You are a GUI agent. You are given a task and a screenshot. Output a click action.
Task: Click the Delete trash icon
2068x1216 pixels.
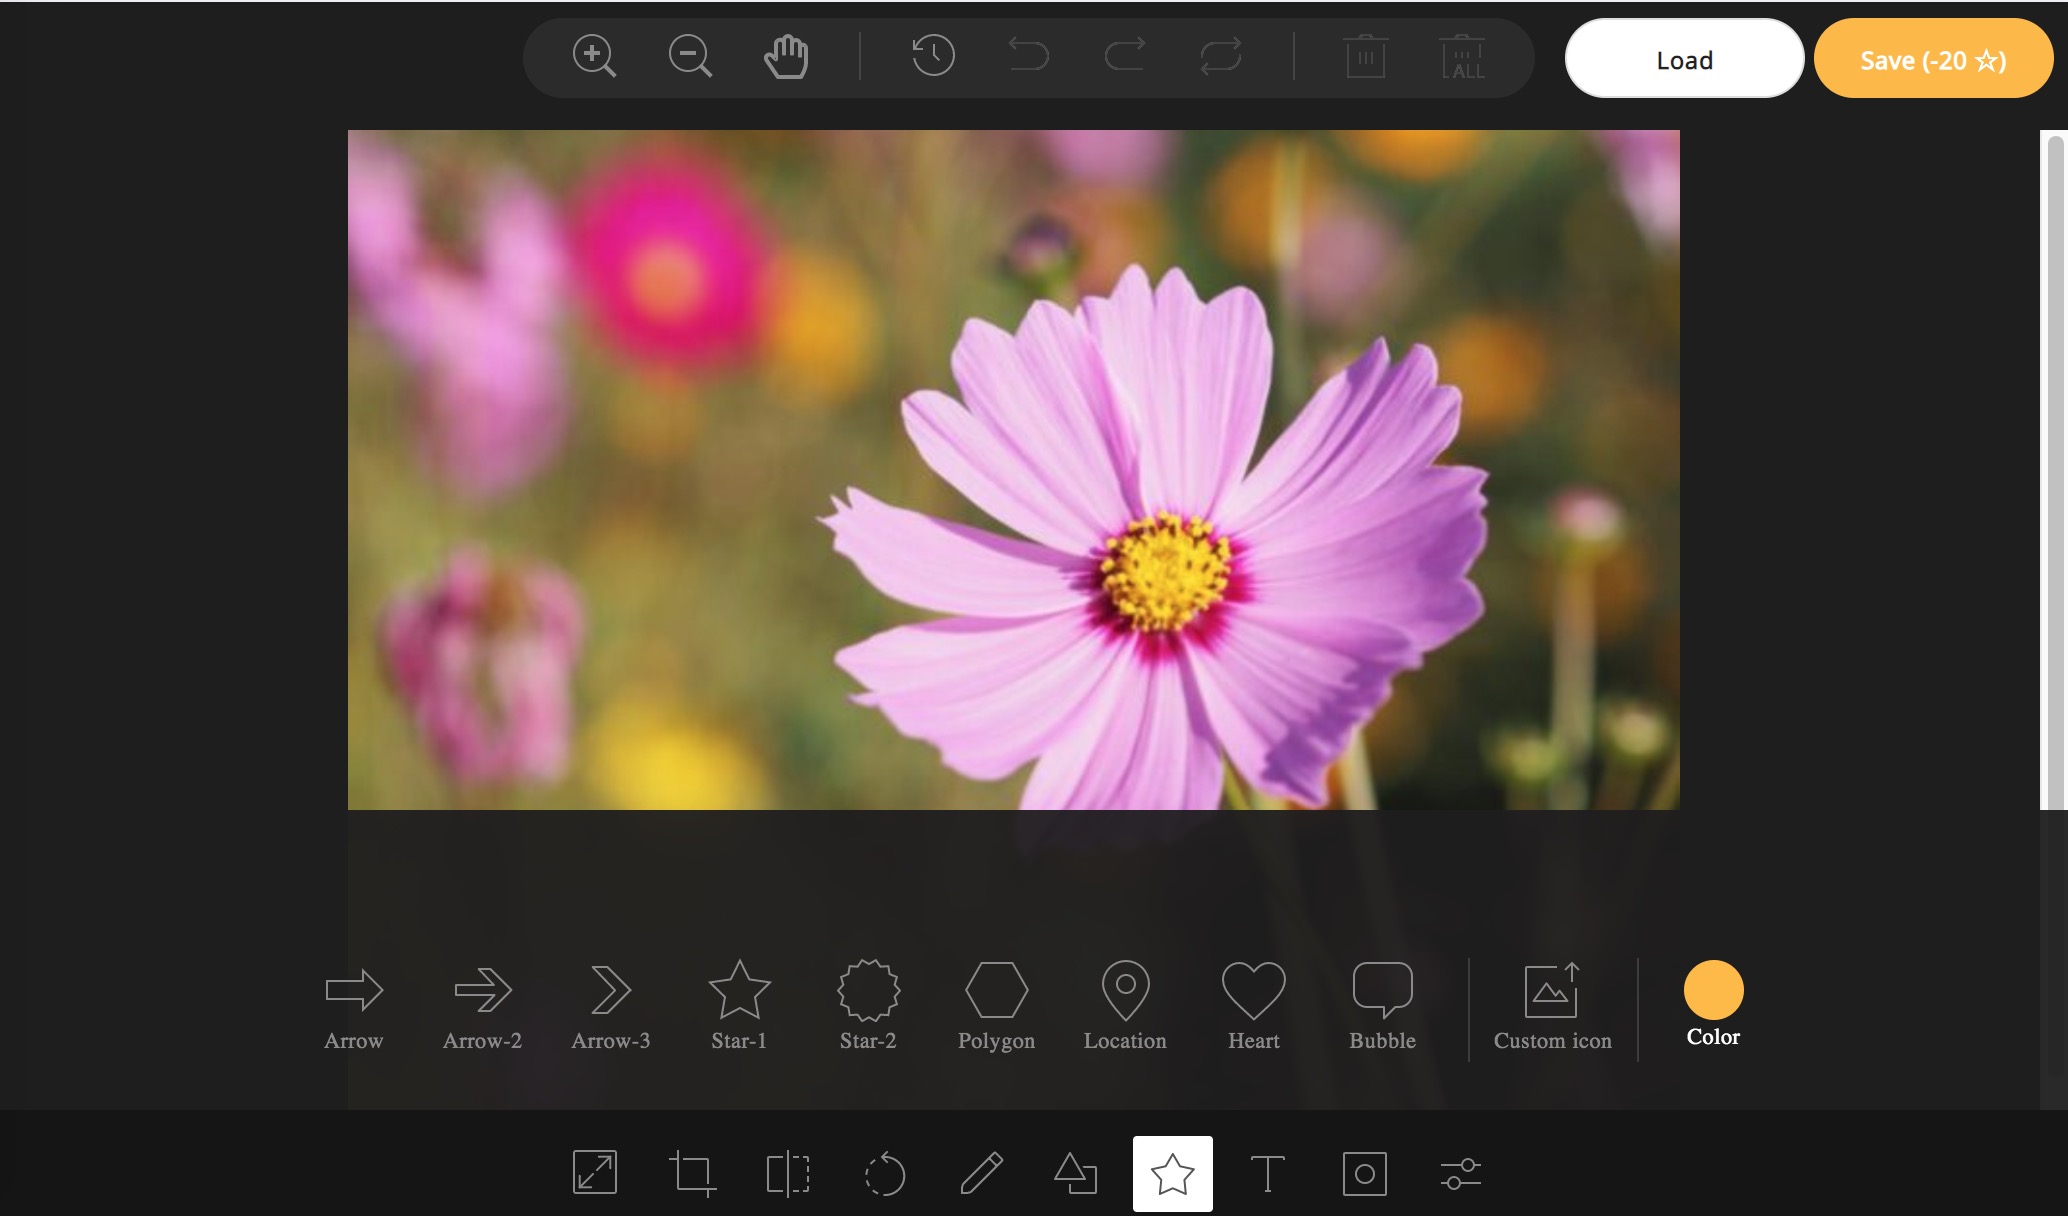pos(1366,56)
